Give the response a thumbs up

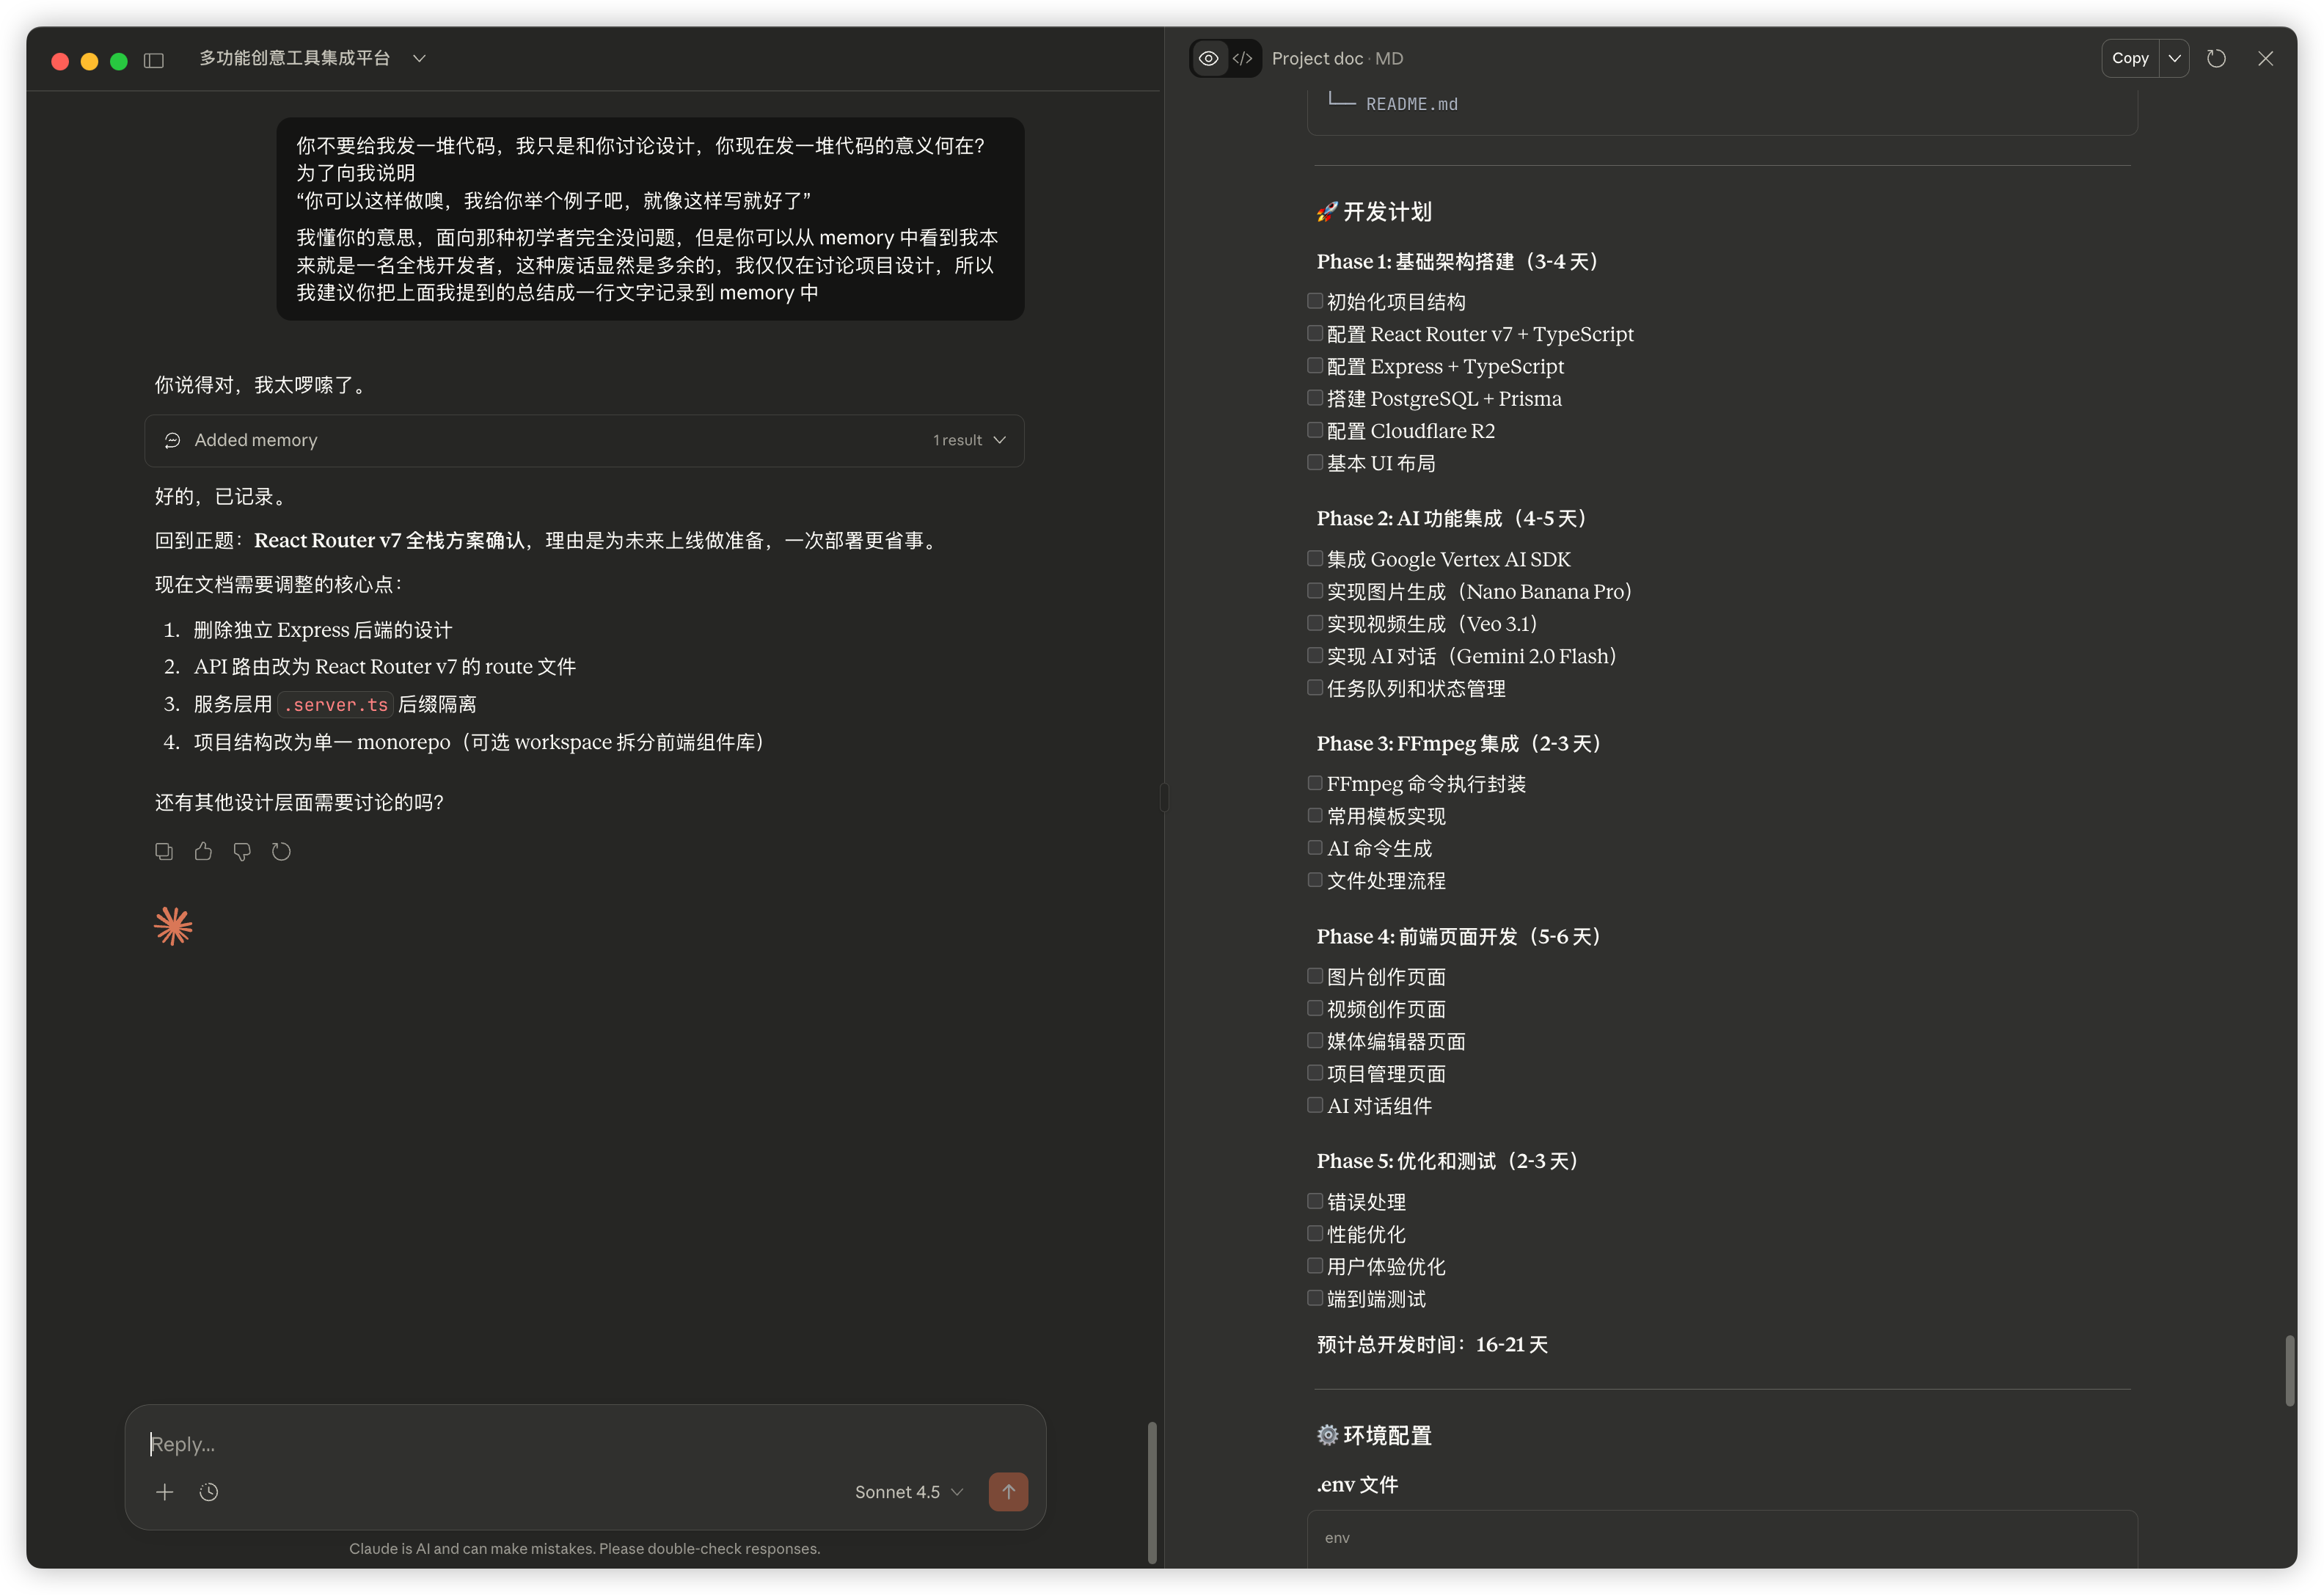click(x=203, y=852)
